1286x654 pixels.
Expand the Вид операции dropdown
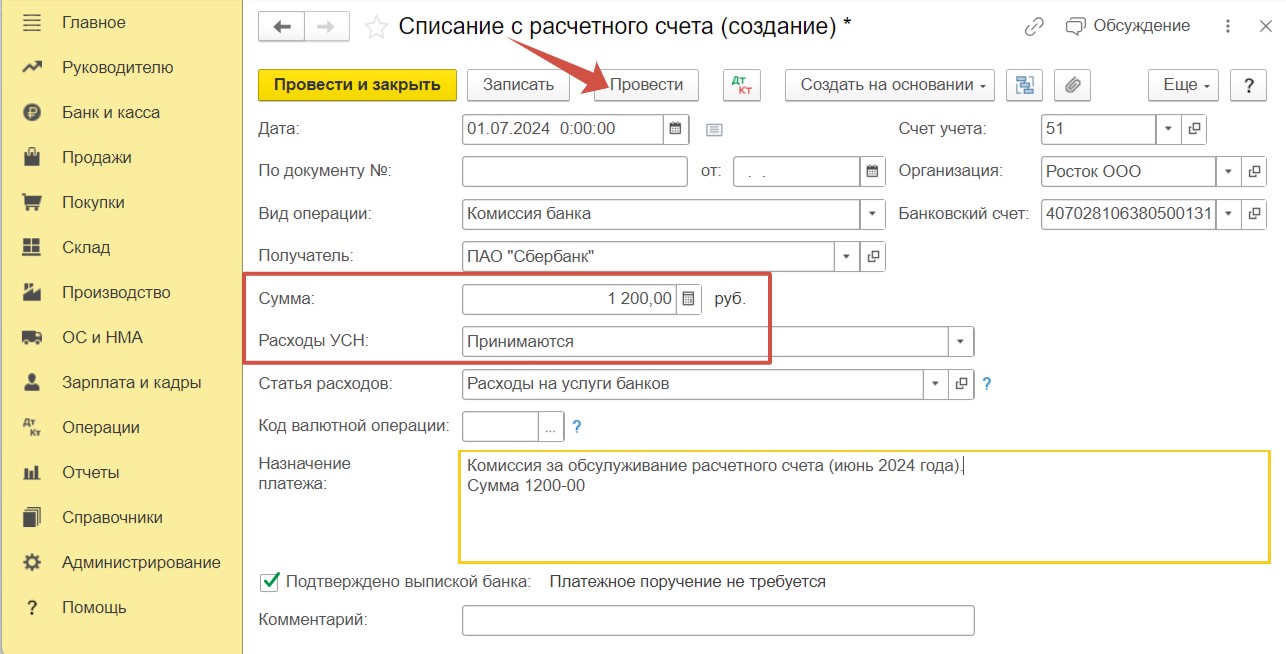(x=872, y=214)
